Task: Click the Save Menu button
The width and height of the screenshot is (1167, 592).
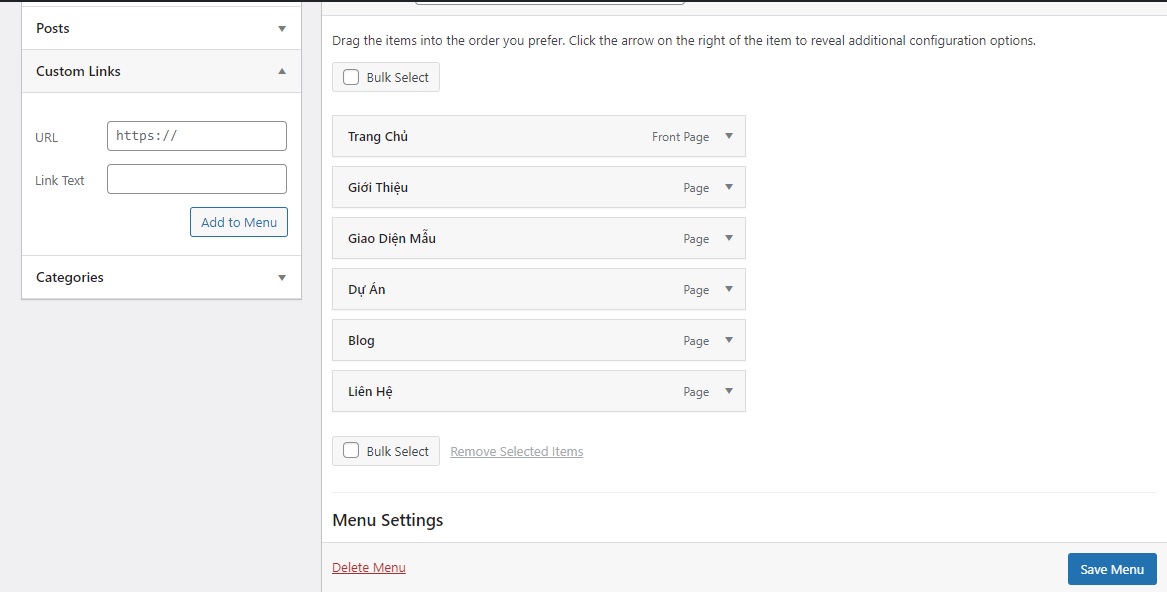Action: click(x=1111, y=569)
